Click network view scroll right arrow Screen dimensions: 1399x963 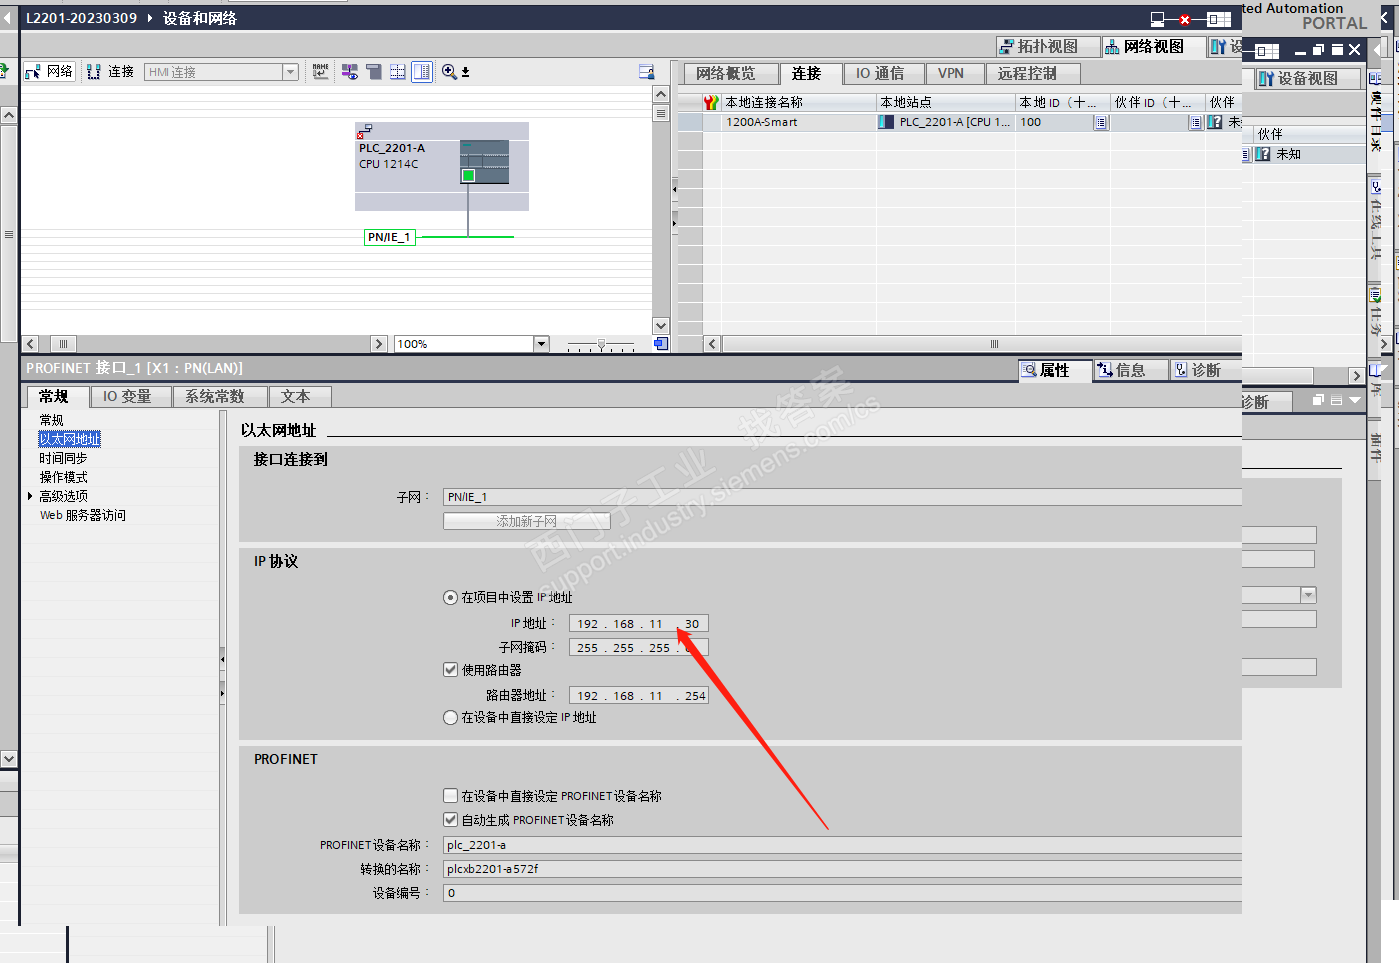[378, 344]
